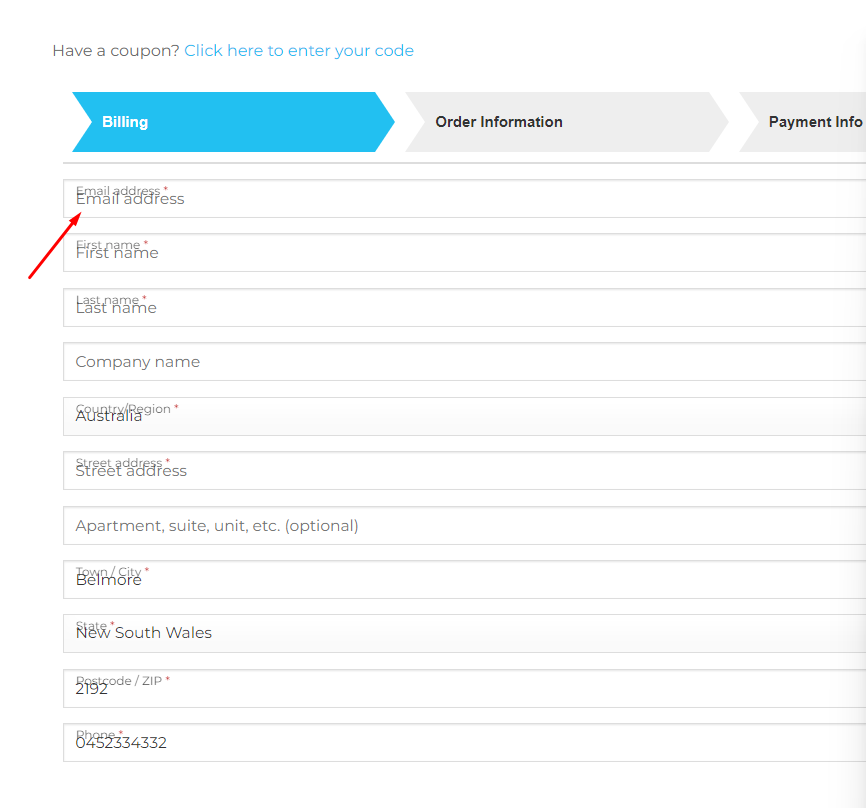Open the Order Information step
The width and height of the screenshot is (866, 808).
[567, 122]
